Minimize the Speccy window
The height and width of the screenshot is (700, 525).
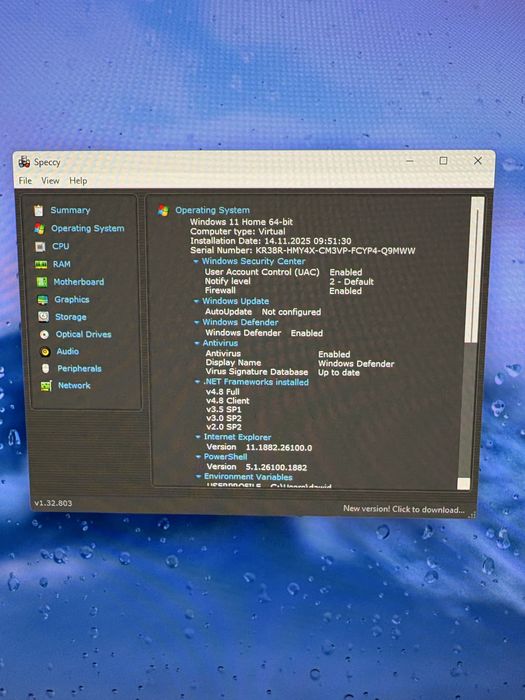[x=410, y=161]
